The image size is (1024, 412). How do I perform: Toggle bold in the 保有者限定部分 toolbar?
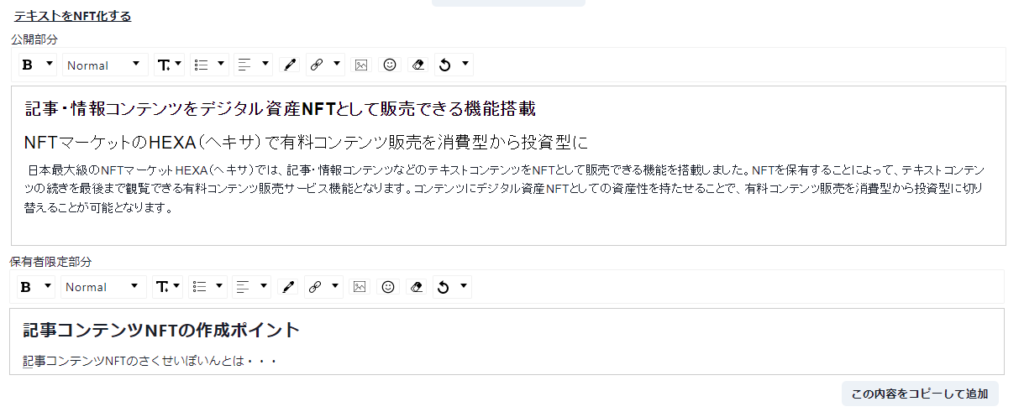point(26,287)
